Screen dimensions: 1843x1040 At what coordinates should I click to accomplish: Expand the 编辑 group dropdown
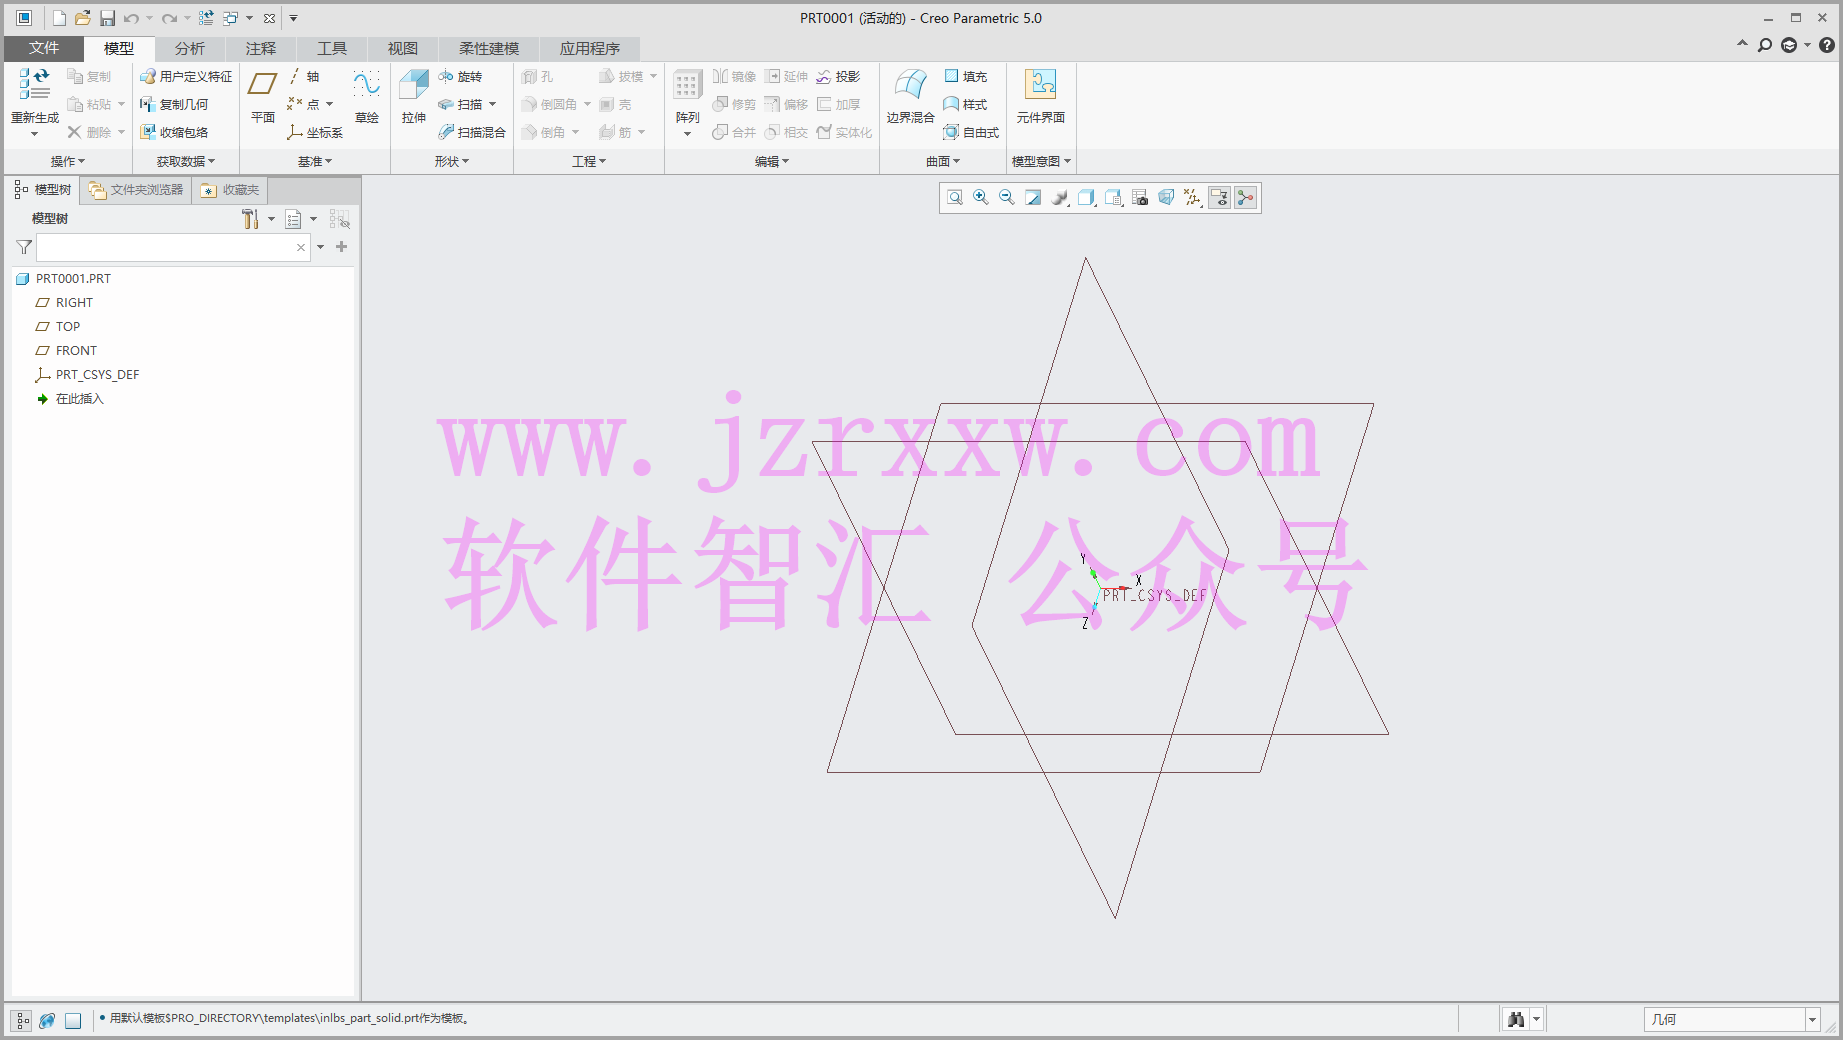[772, 161]
